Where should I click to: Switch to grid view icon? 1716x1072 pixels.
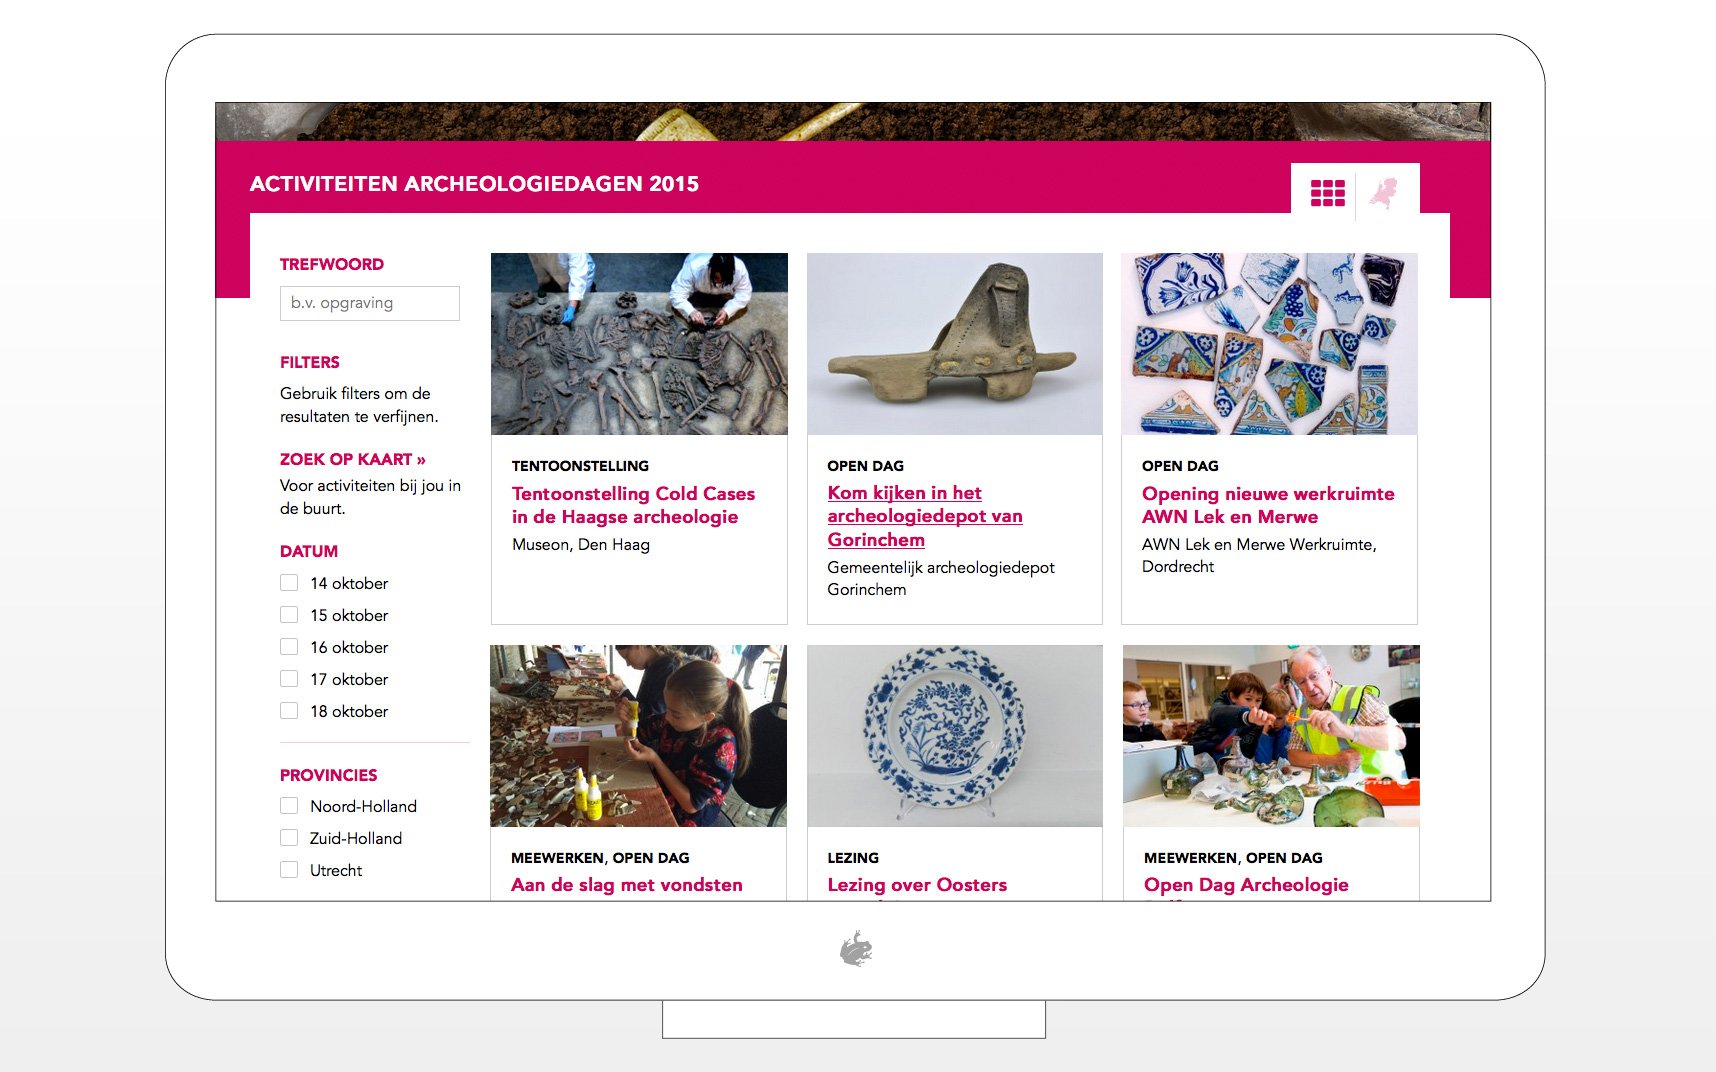[x=1327, y=193]
